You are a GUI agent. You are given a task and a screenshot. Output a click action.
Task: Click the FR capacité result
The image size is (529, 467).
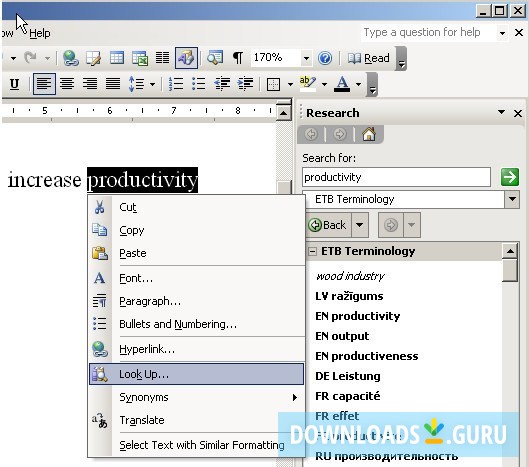(347, 396)
